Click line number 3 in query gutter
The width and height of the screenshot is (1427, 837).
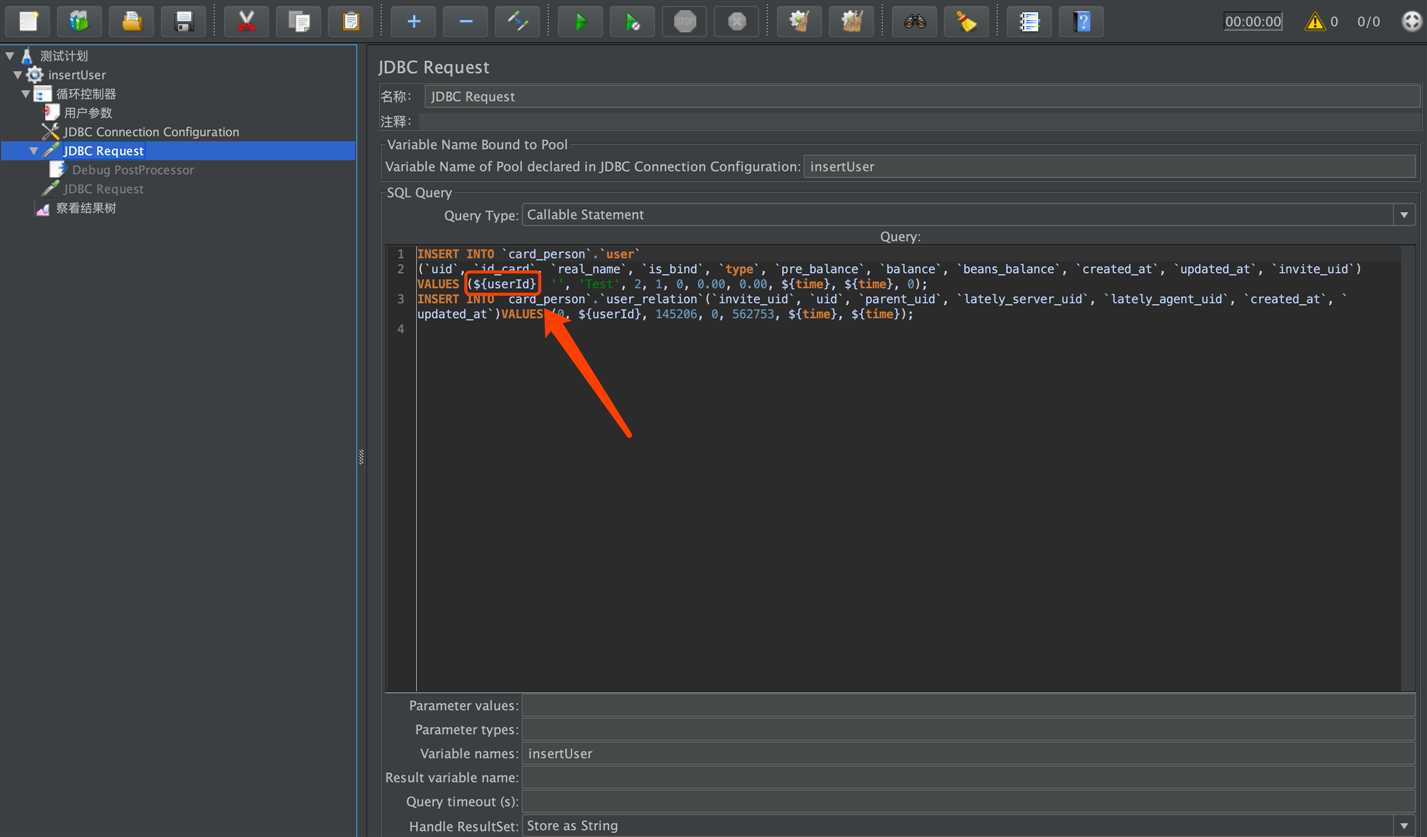pos(401,299)
